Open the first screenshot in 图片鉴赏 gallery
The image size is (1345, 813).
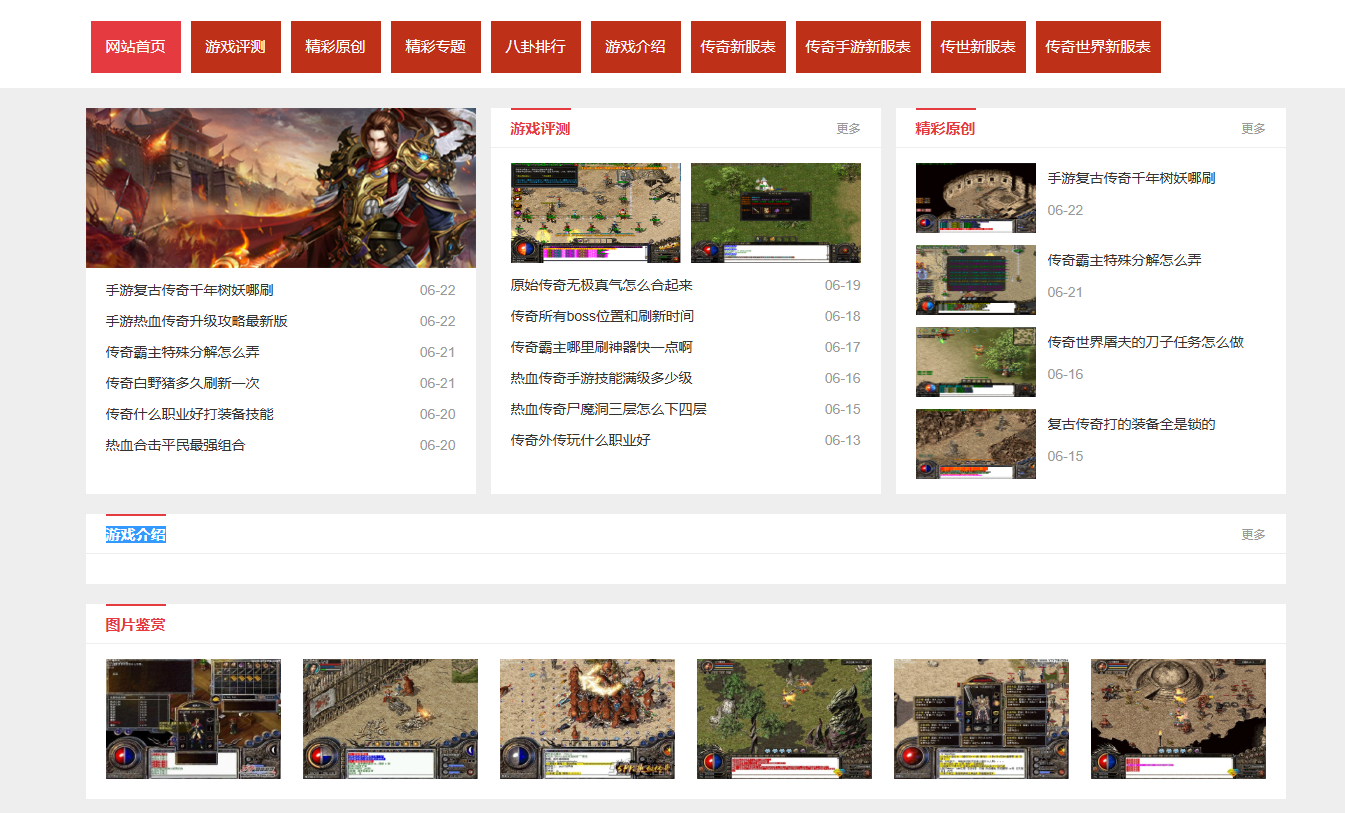(x=193, y=719)
